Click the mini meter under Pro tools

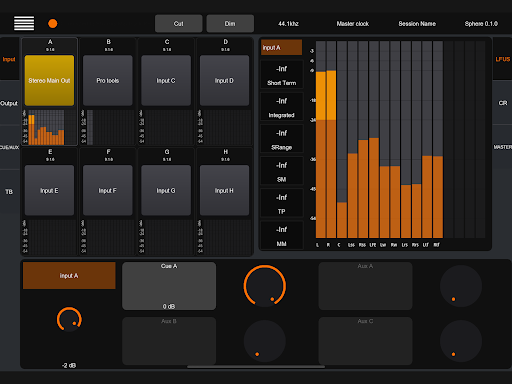tap(108, 127)
